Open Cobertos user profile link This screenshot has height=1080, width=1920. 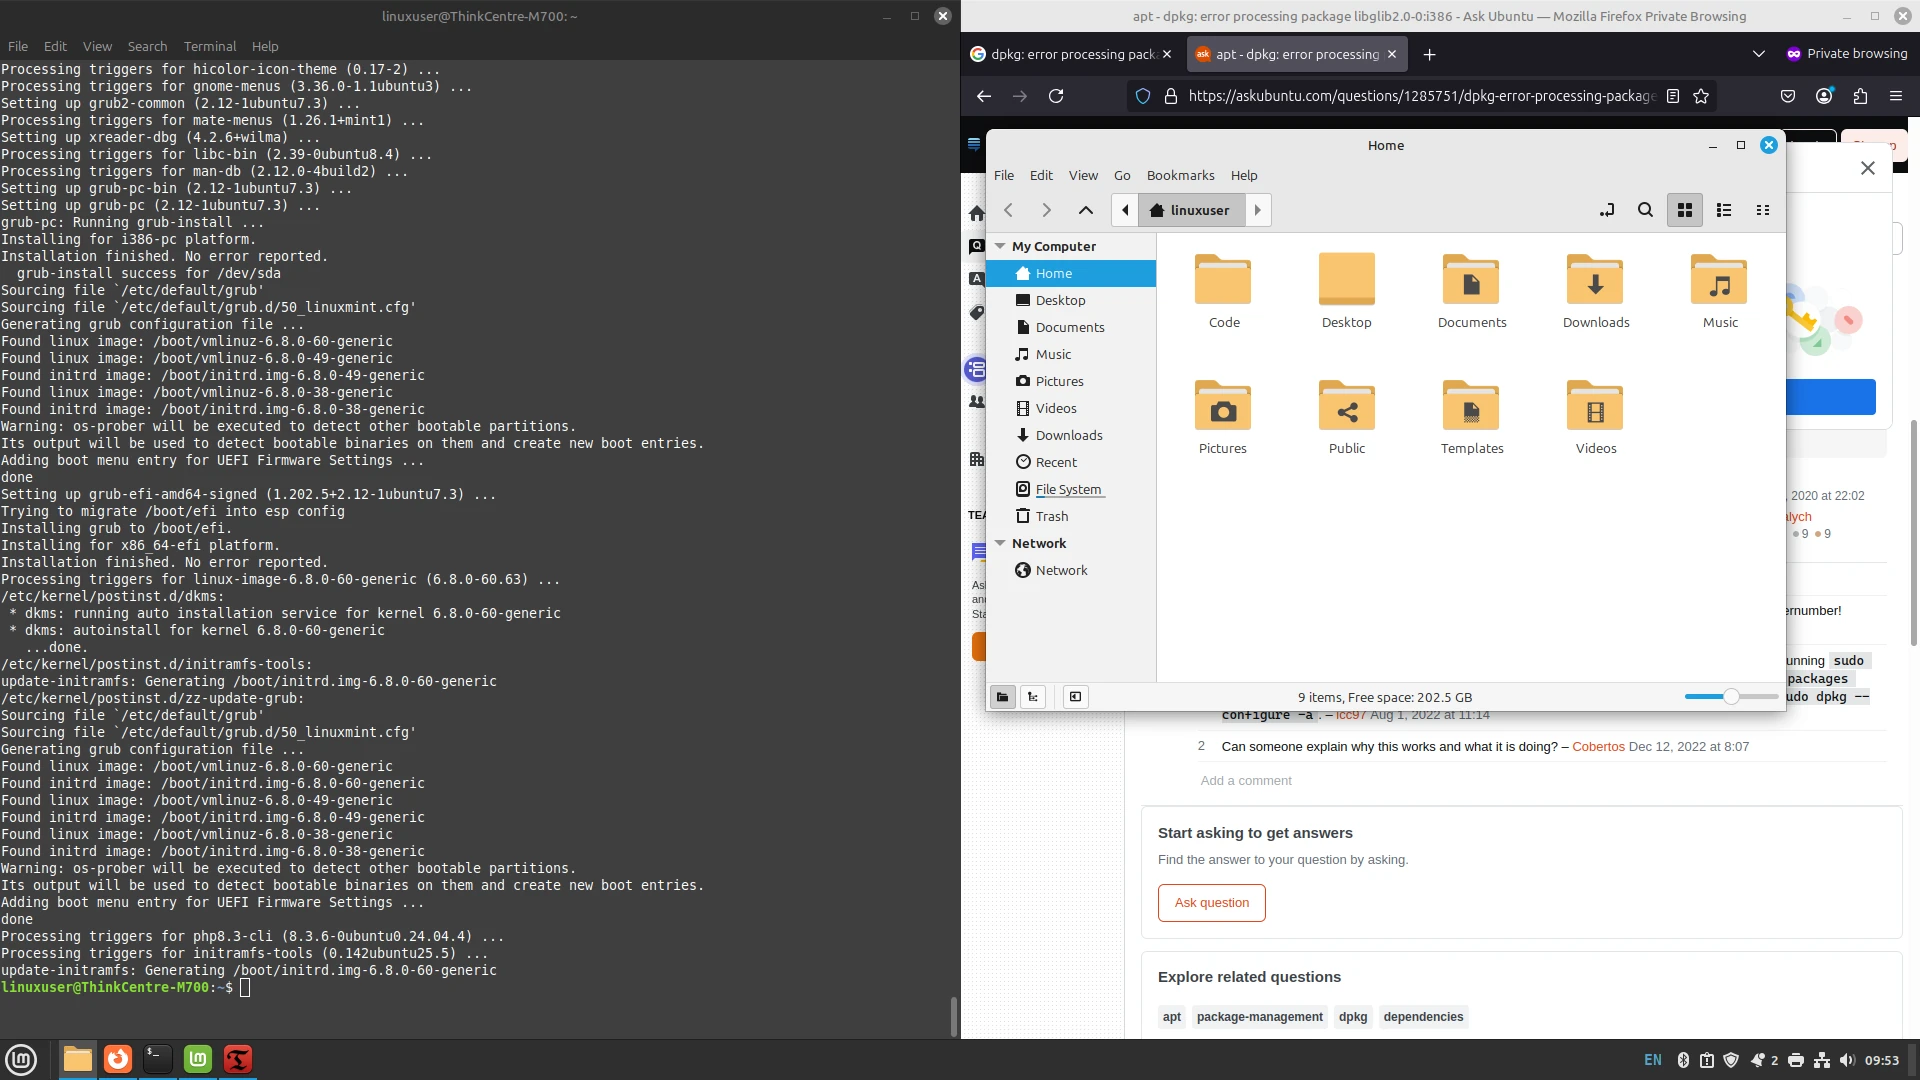[x=1598, y=747]
